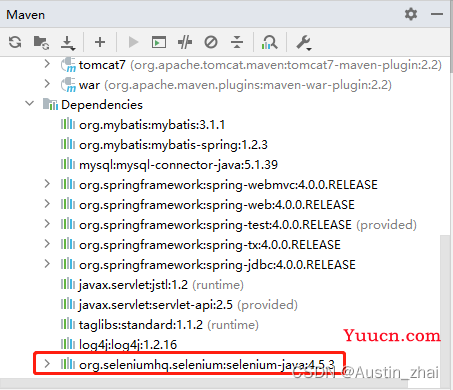Image resolution: width=453 pixels, height=390 pixels.
Task: Select spring-tx:4.0.0.RELEASE row text
Action: point(210,245)
